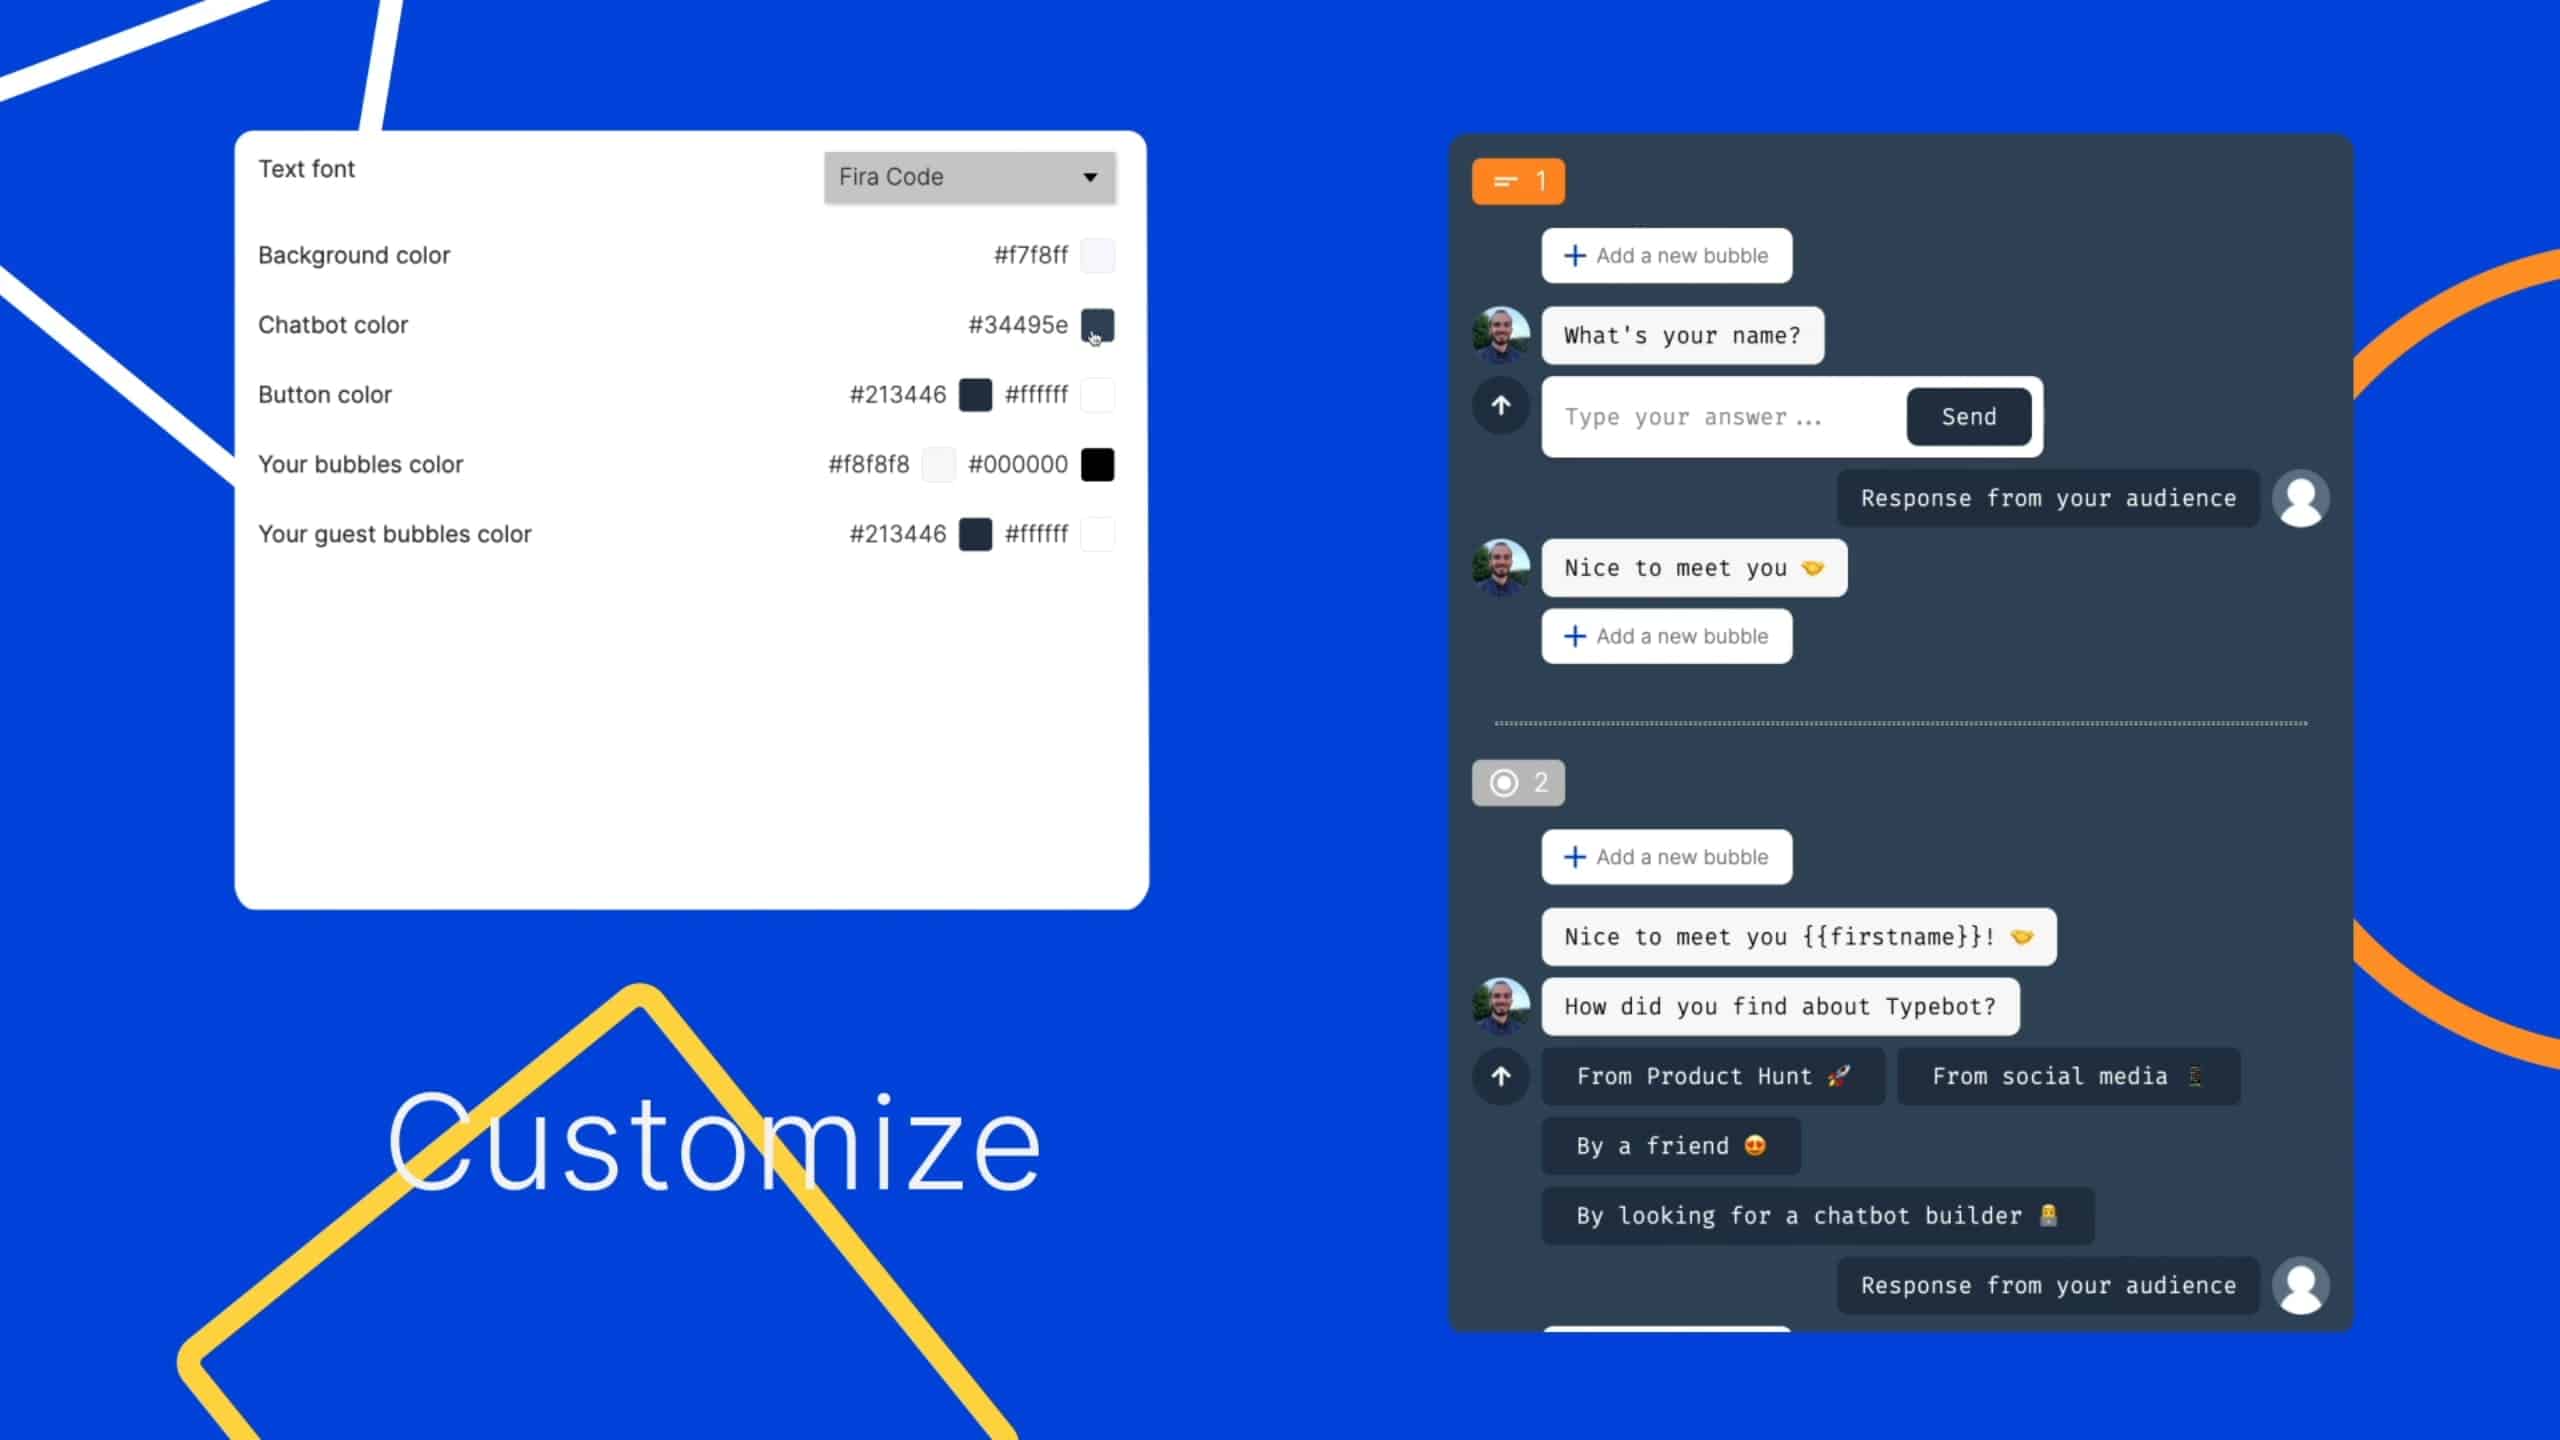Viewport: 2560px width, 1440px height.
Task: Click the 'From Product Hunt' choice button
Action: pyautogui.click(x=1714, y=1074)
